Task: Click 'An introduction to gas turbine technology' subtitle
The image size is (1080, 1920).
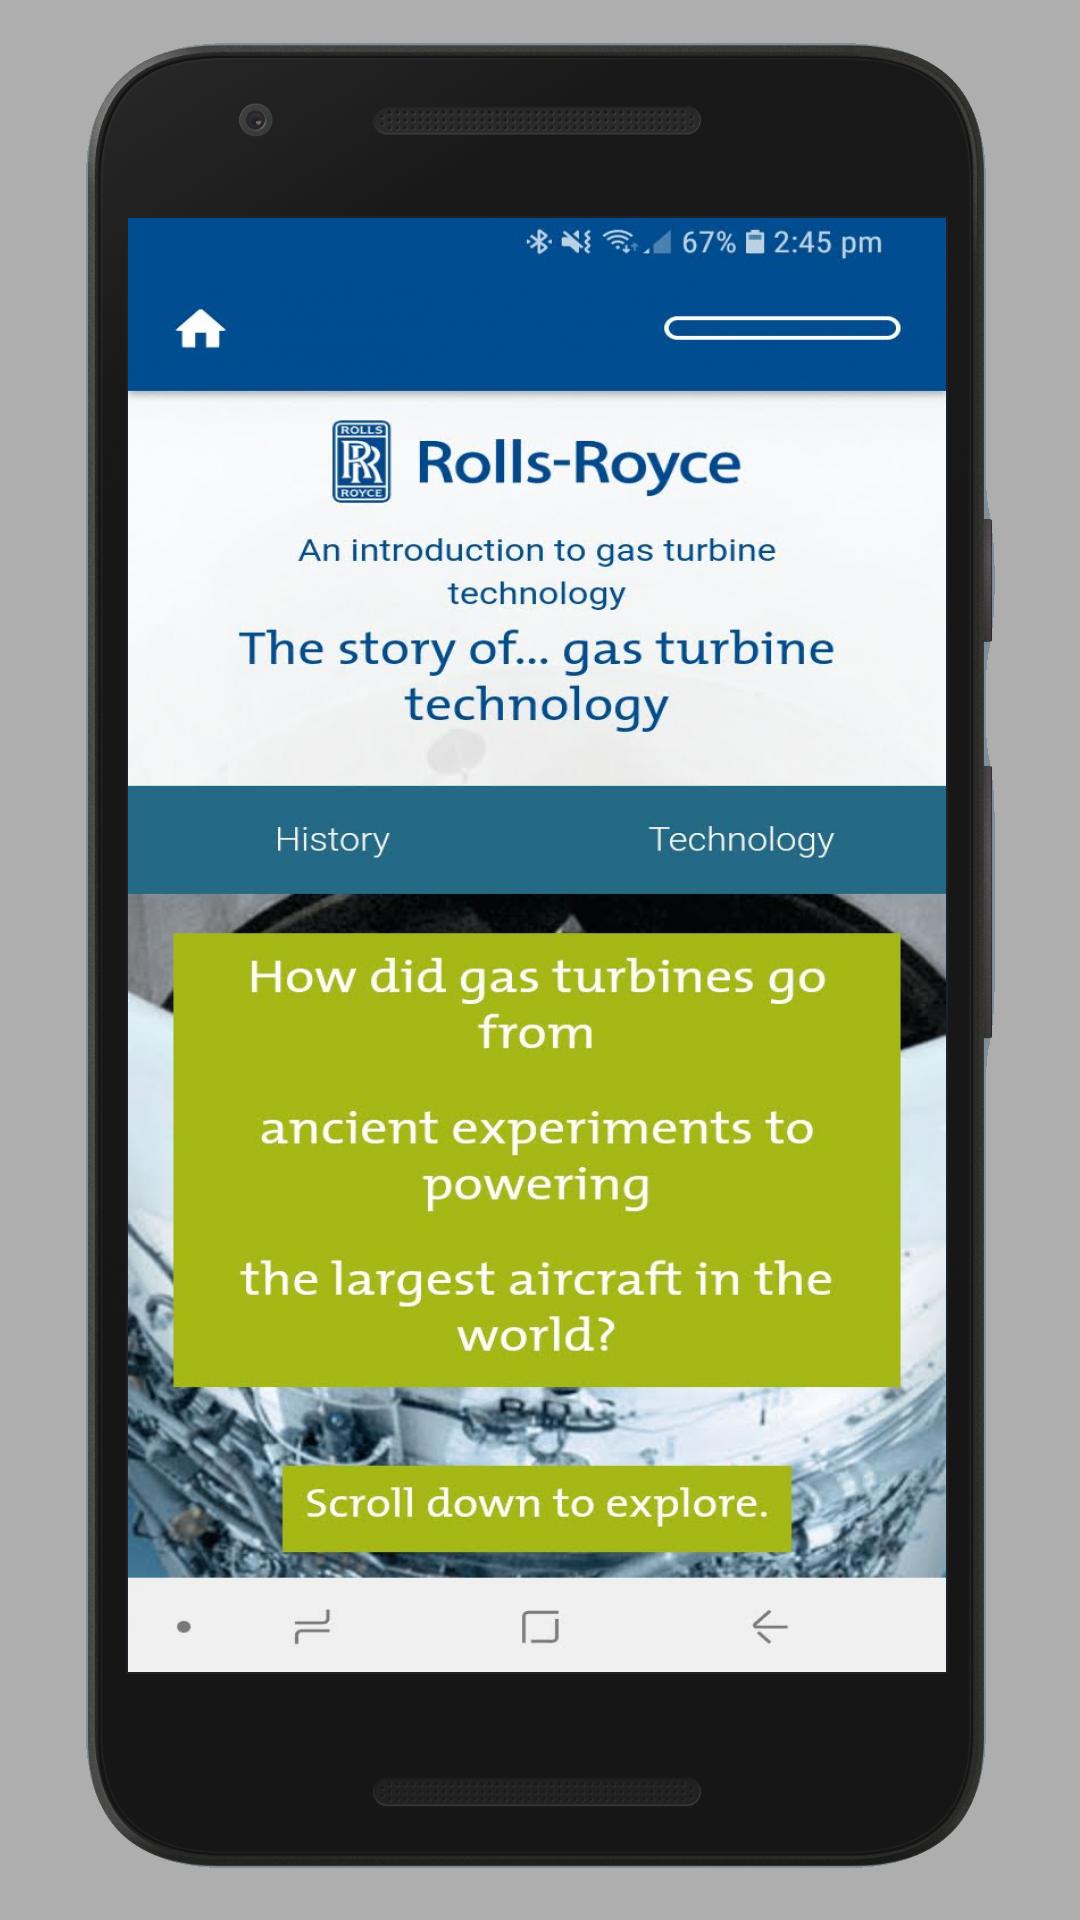Action: tap(537, 571)
